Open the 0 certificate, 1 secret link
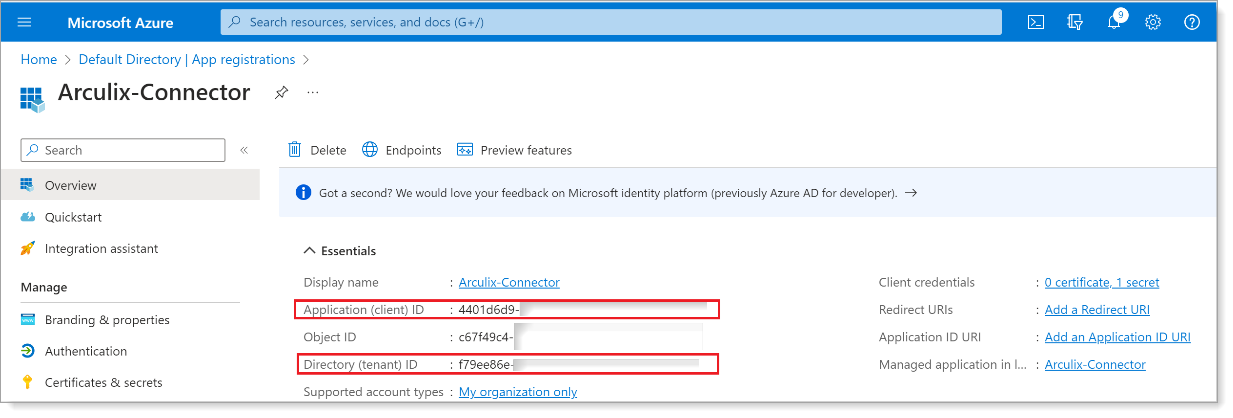This screenshot has height=418, width=1233. (x=1102, y=283)
